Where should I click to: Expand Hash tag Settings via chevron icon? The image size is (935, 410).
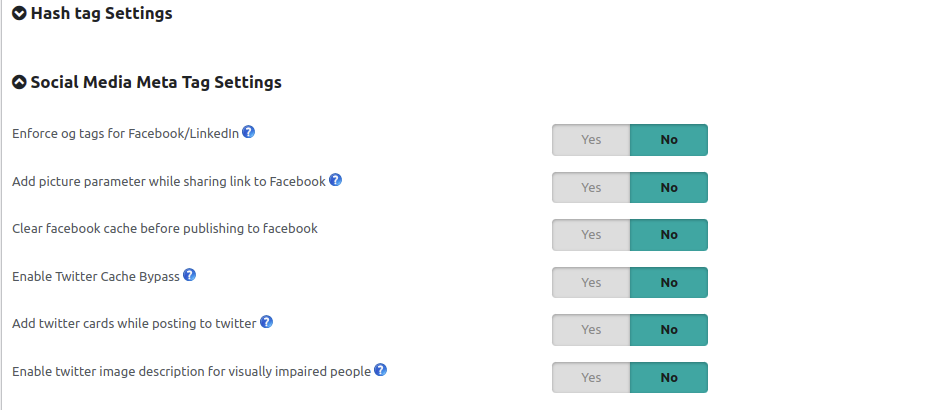point(19,13)
